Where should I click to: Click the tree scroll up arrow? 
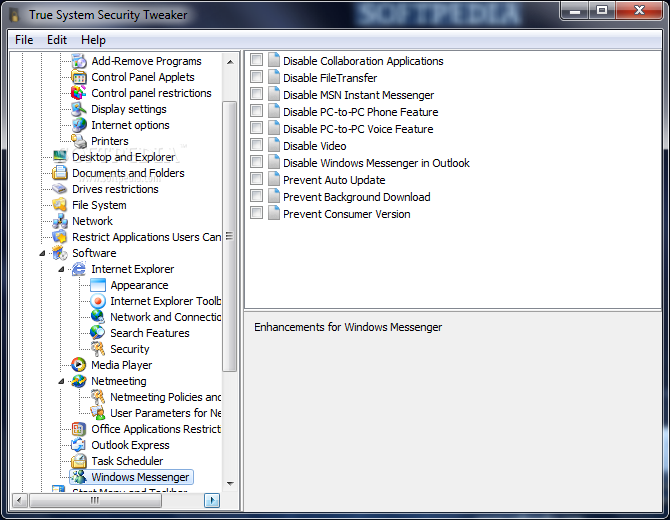(x=230, y=62)
